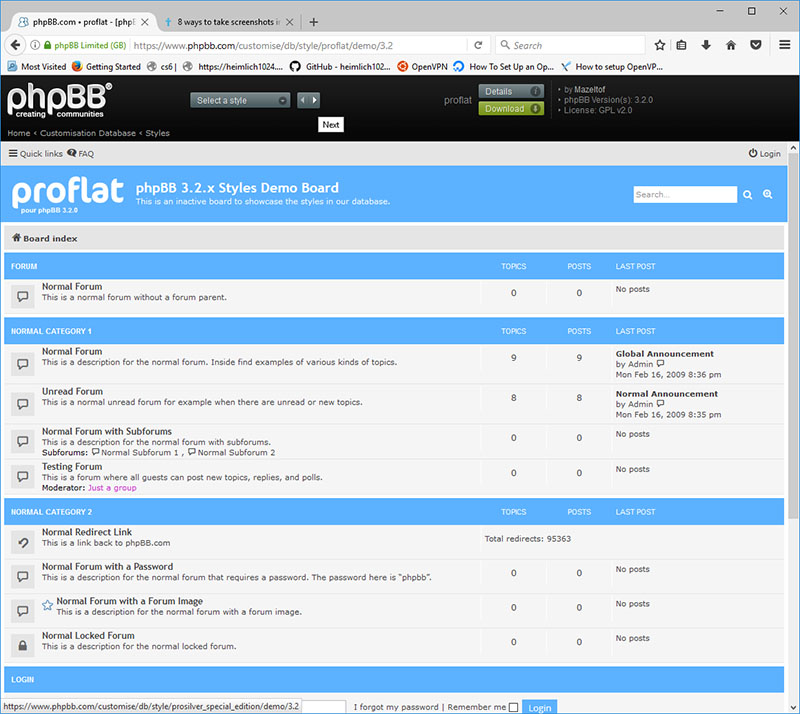800x714 pixels.
Task: Go back with the browser back arrow
Action: [x=15, y=45]
